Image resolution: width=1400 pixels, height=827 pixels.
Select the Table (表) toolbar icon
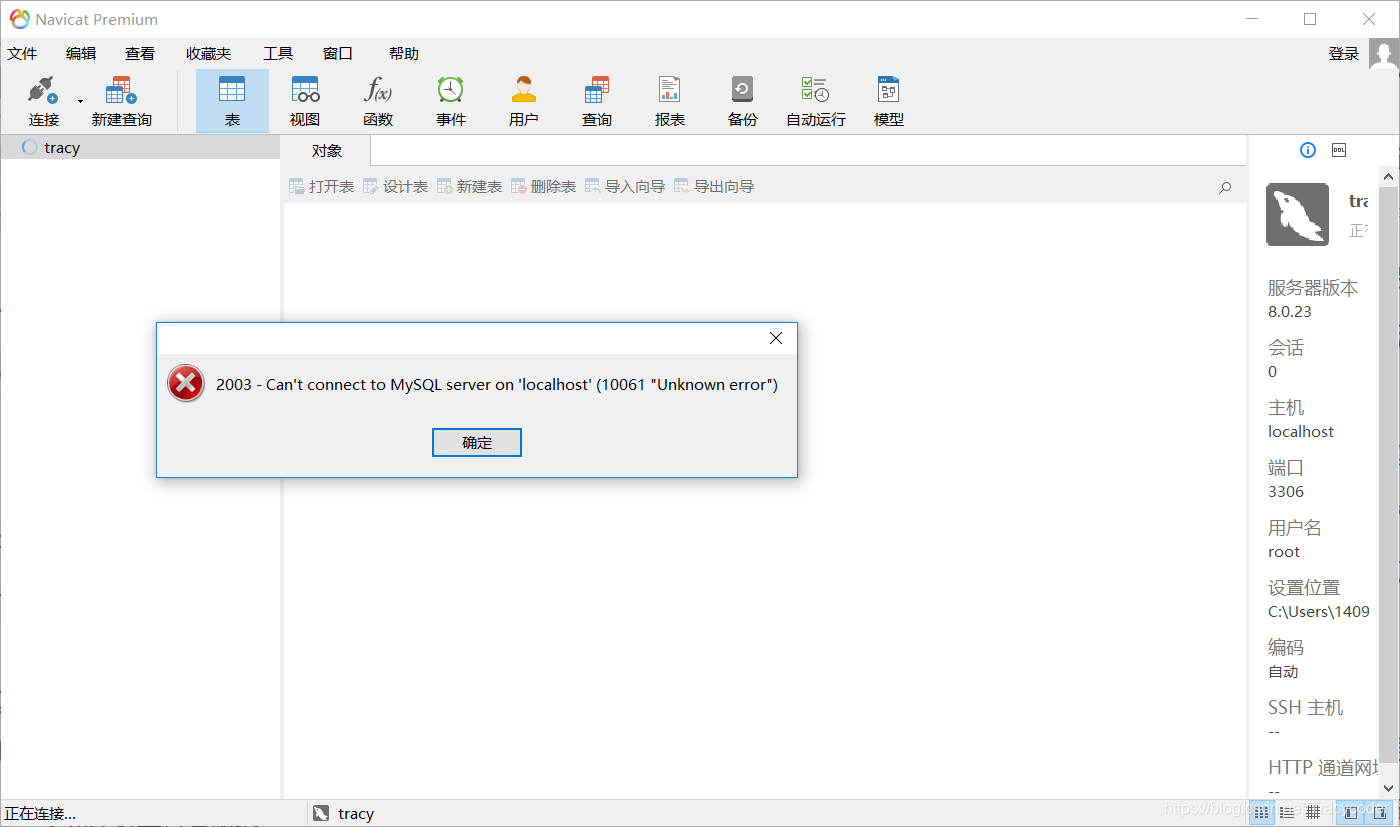232,101
